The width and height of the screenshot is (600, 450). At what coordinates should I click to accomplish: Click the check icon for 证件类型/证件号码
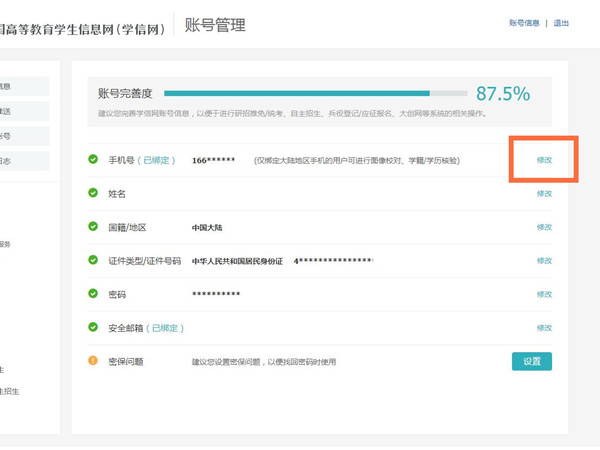point(93,261)
